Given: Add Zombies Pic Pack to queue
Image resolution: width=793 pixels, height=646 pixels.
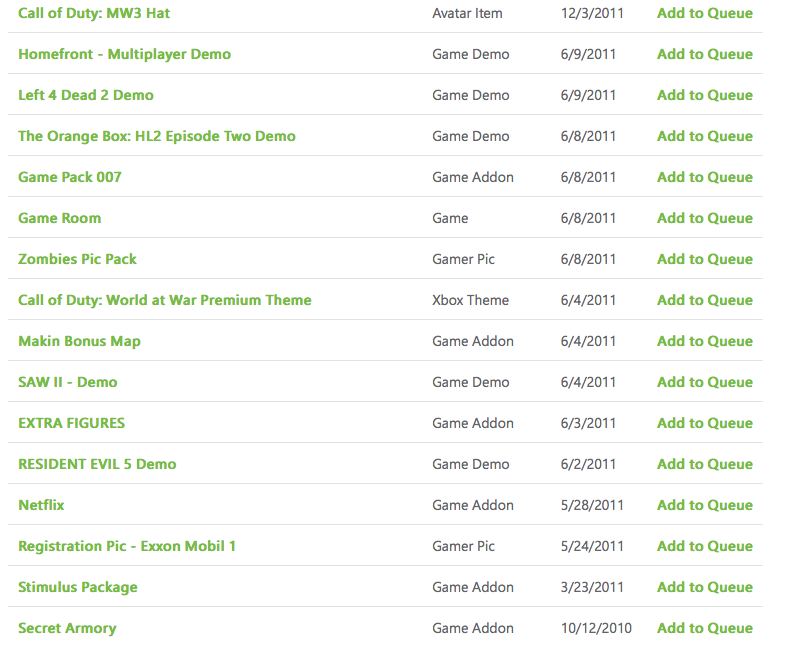Looking at the screenshot, I should pos(705,259).
